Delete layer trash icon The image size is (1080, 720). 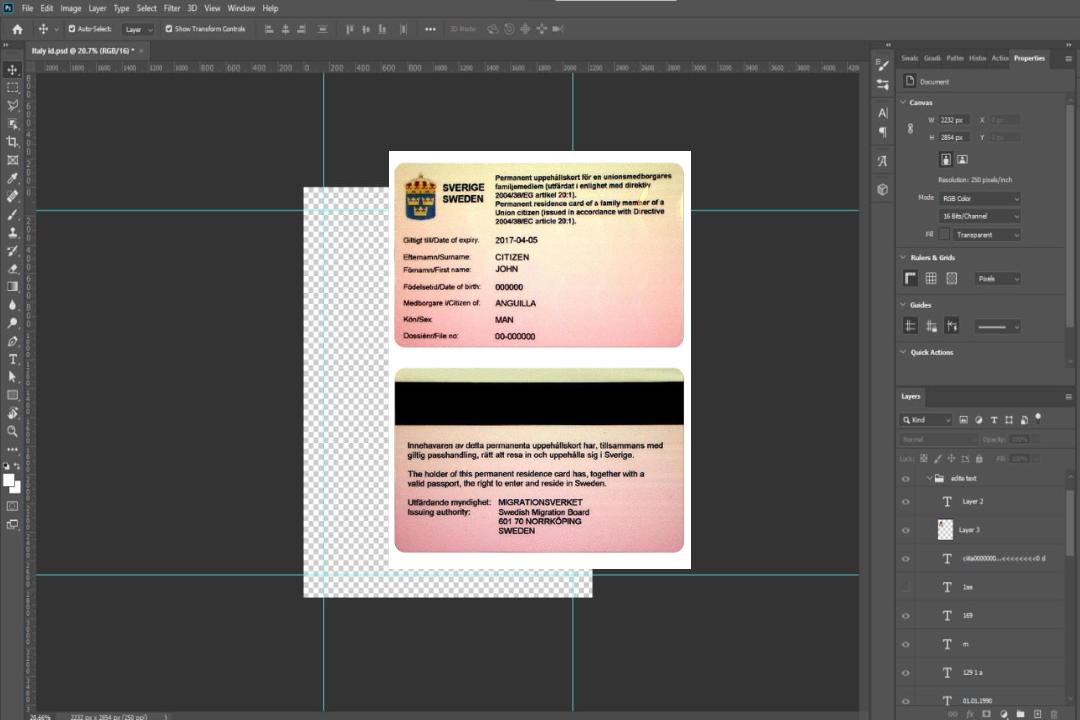point(1055,714)
